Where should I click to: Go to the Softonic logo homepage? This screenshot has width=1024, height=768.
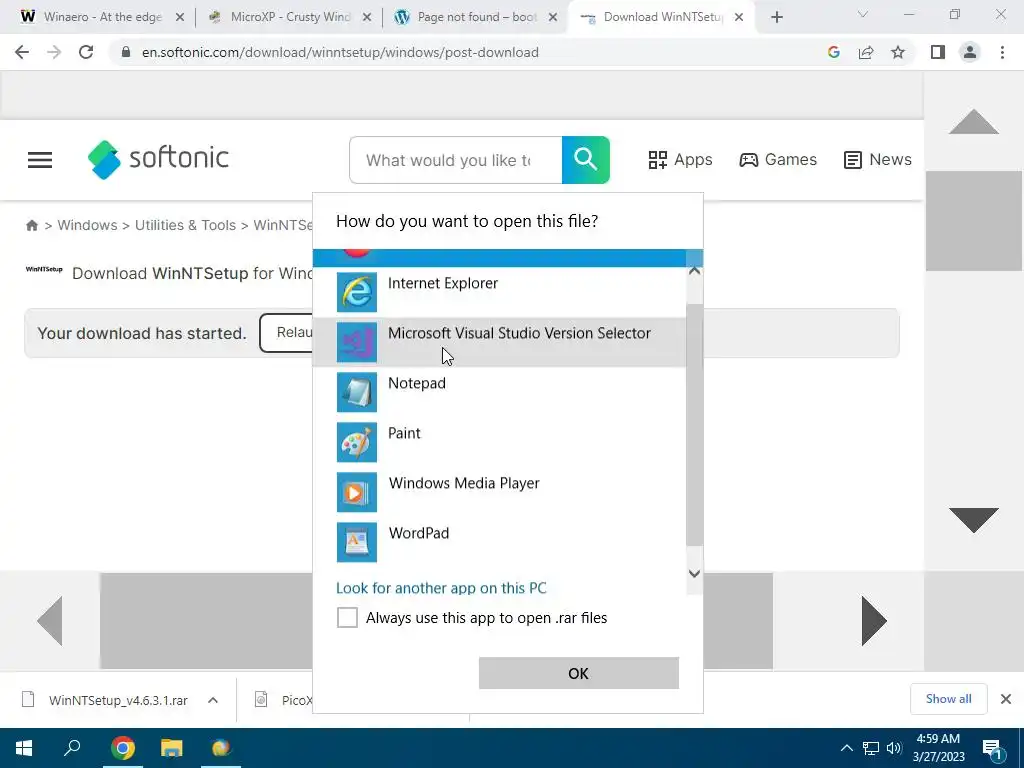point(158,159)
